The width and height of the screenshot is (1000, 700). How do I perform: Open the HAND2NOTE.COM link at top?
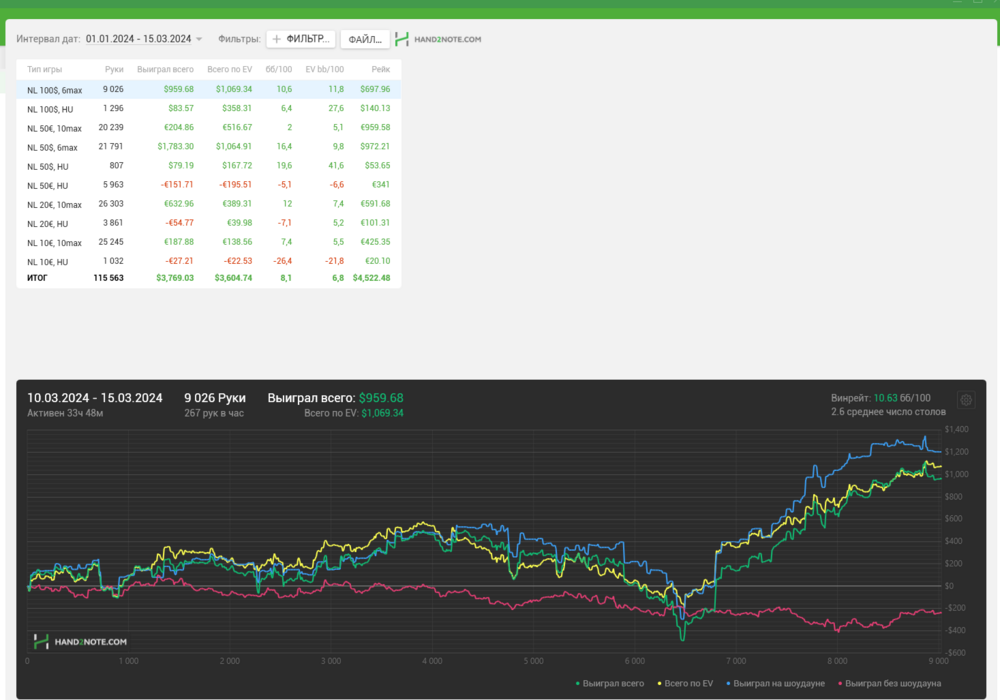click(448, 39)
